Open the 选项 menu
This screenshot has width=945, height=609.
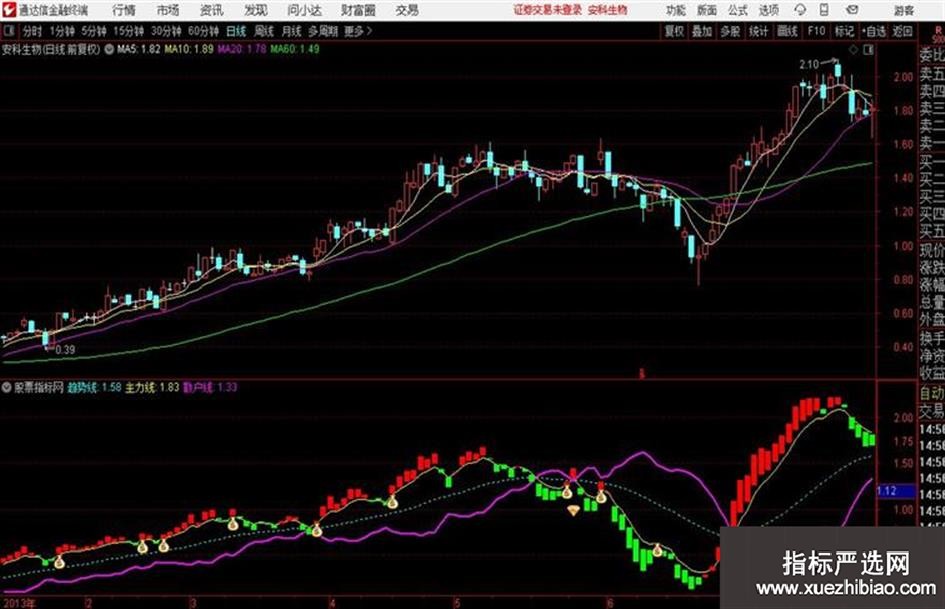click(x=769, y=10)
